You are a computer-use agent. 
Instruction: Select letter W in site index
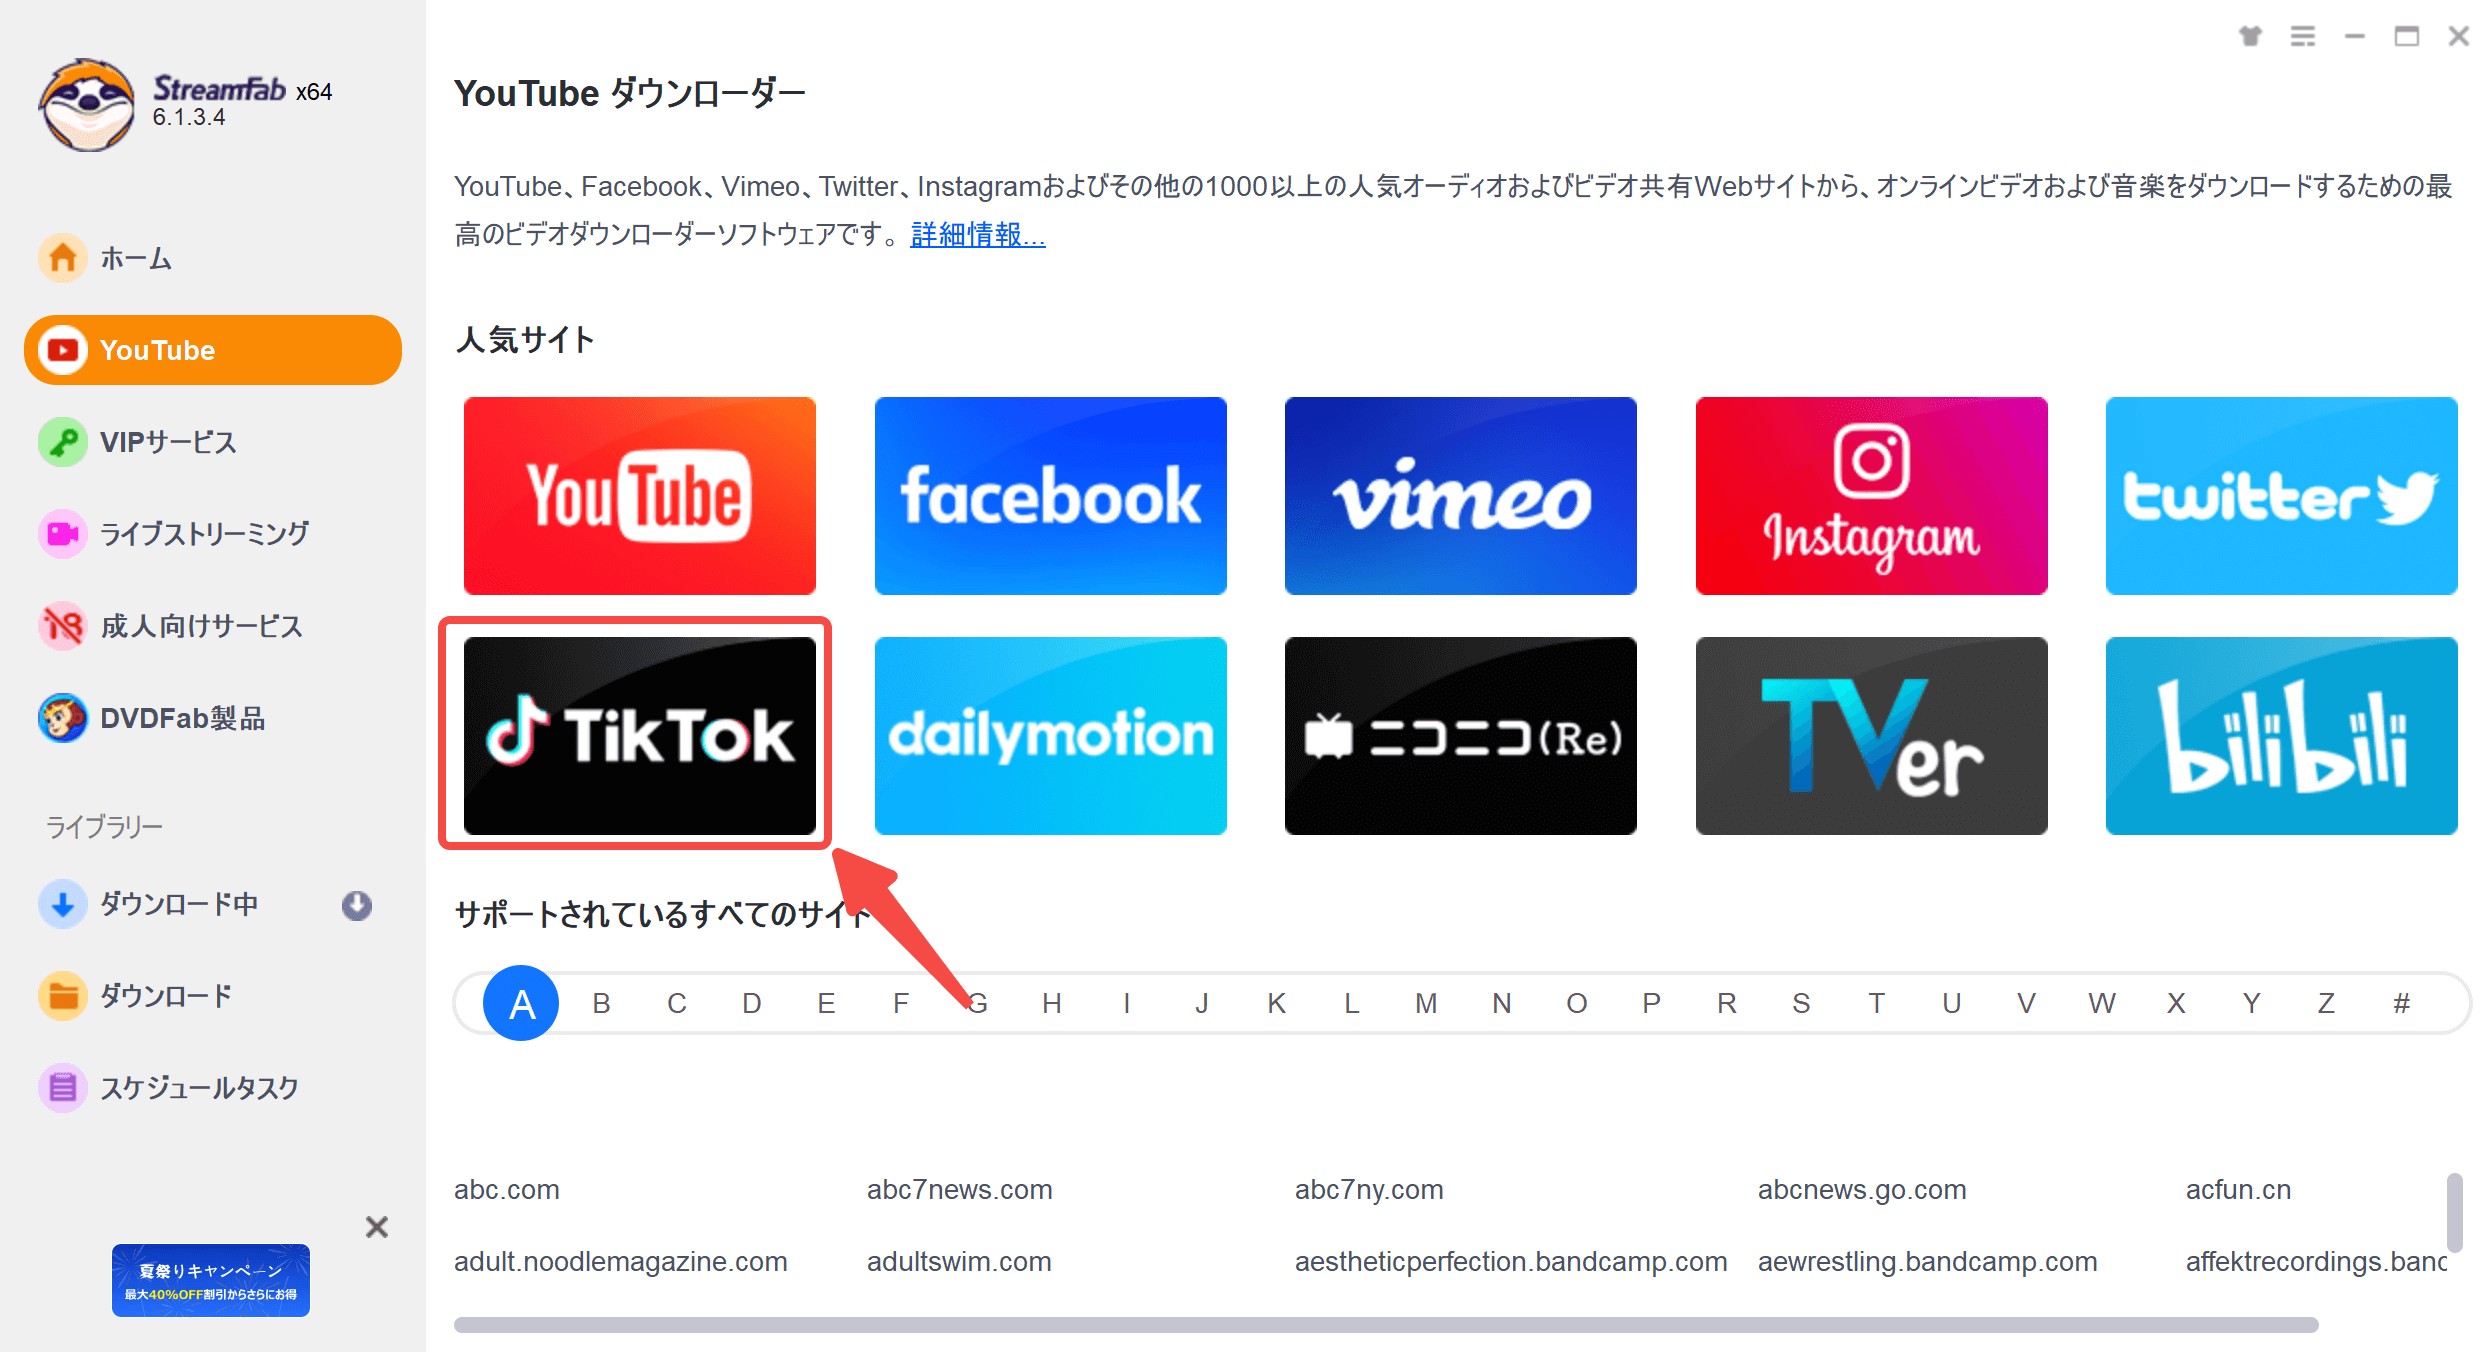pos(2101,1003)
